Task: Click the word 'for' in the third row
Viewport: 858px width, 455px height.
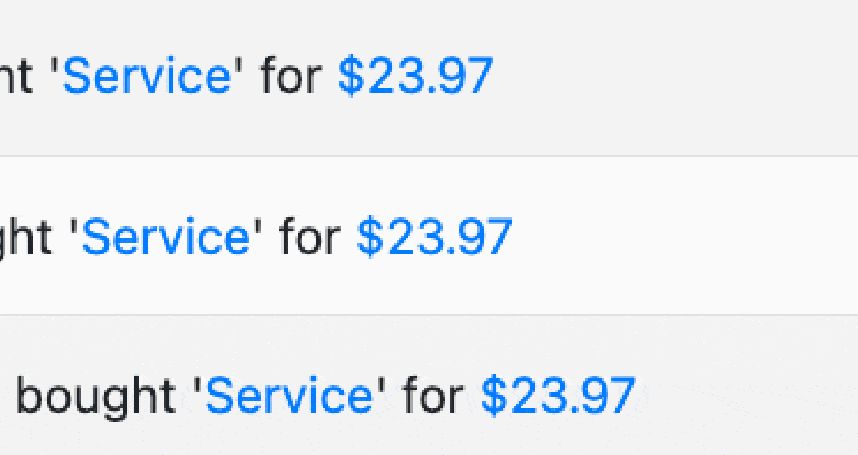Action: 433,395
